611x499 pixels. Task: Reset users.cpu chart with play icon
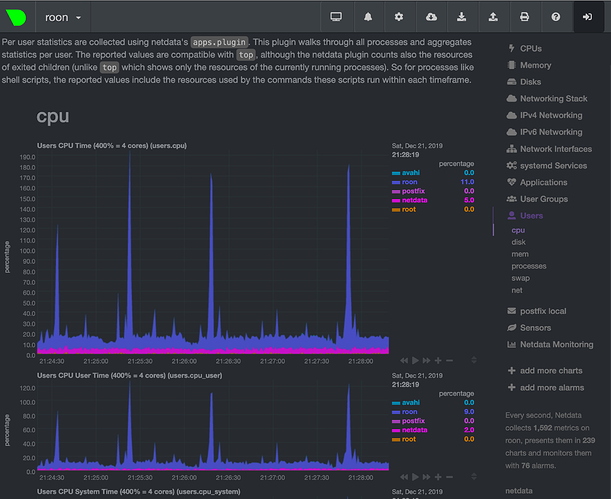(415, 361)
